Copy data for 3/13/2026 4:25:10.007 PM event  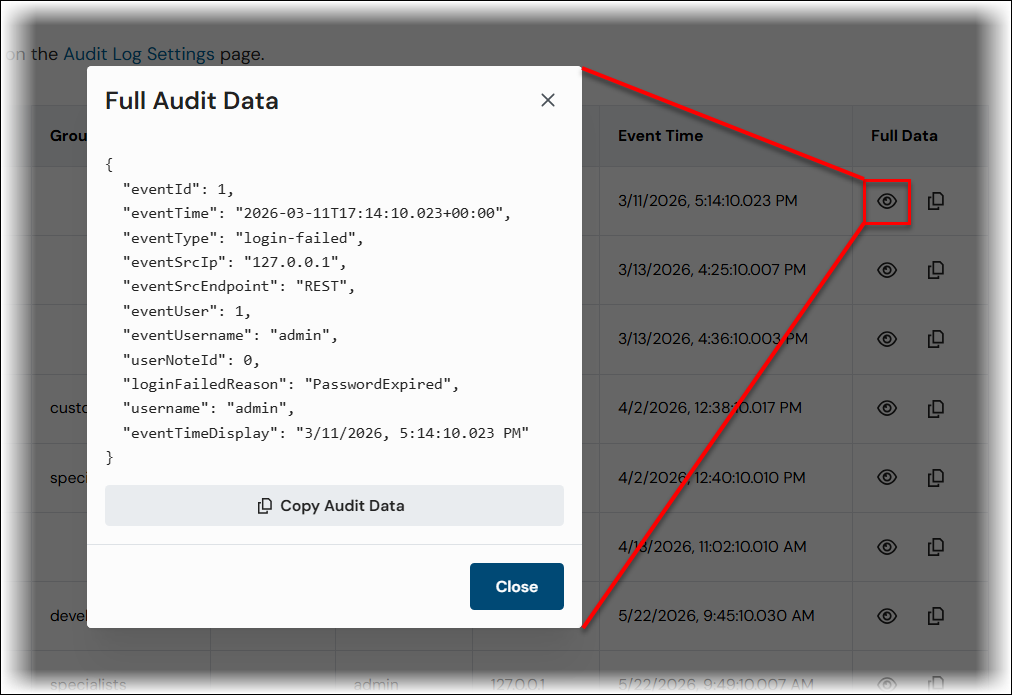[x=936, y=270]
